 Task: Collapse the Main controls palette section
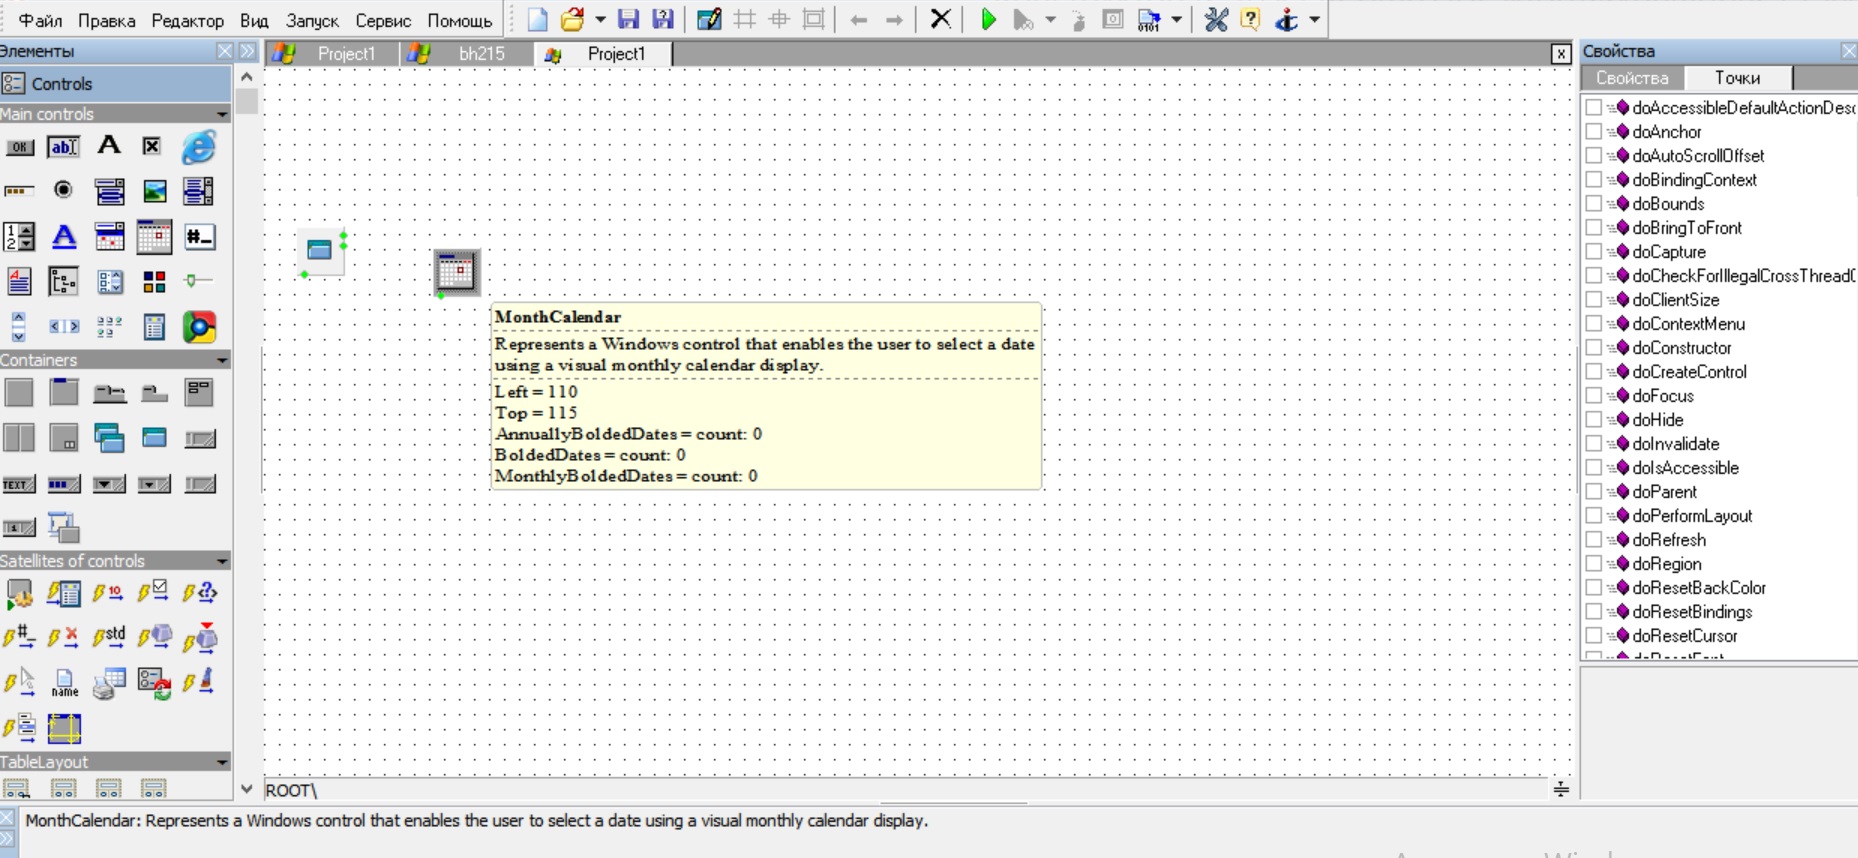(x=222, y=114)
